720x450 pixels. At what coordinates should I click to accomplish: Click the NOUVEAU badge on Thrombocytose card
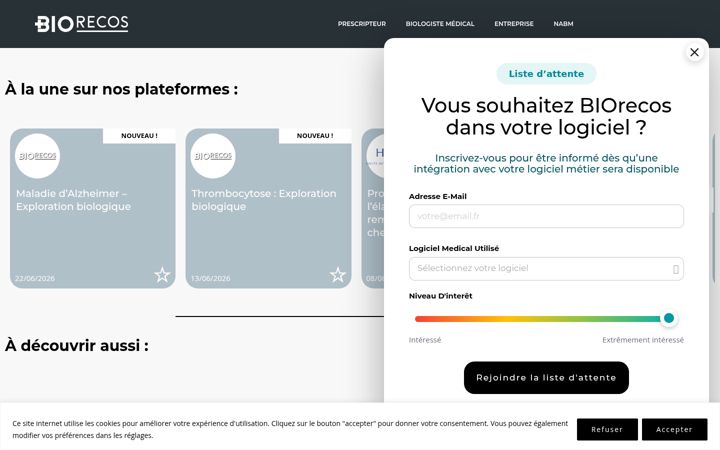tap(315, 136)
